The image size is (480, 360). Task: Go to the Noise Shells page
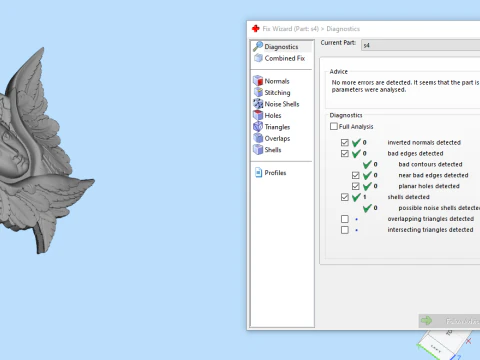(282, 104)
